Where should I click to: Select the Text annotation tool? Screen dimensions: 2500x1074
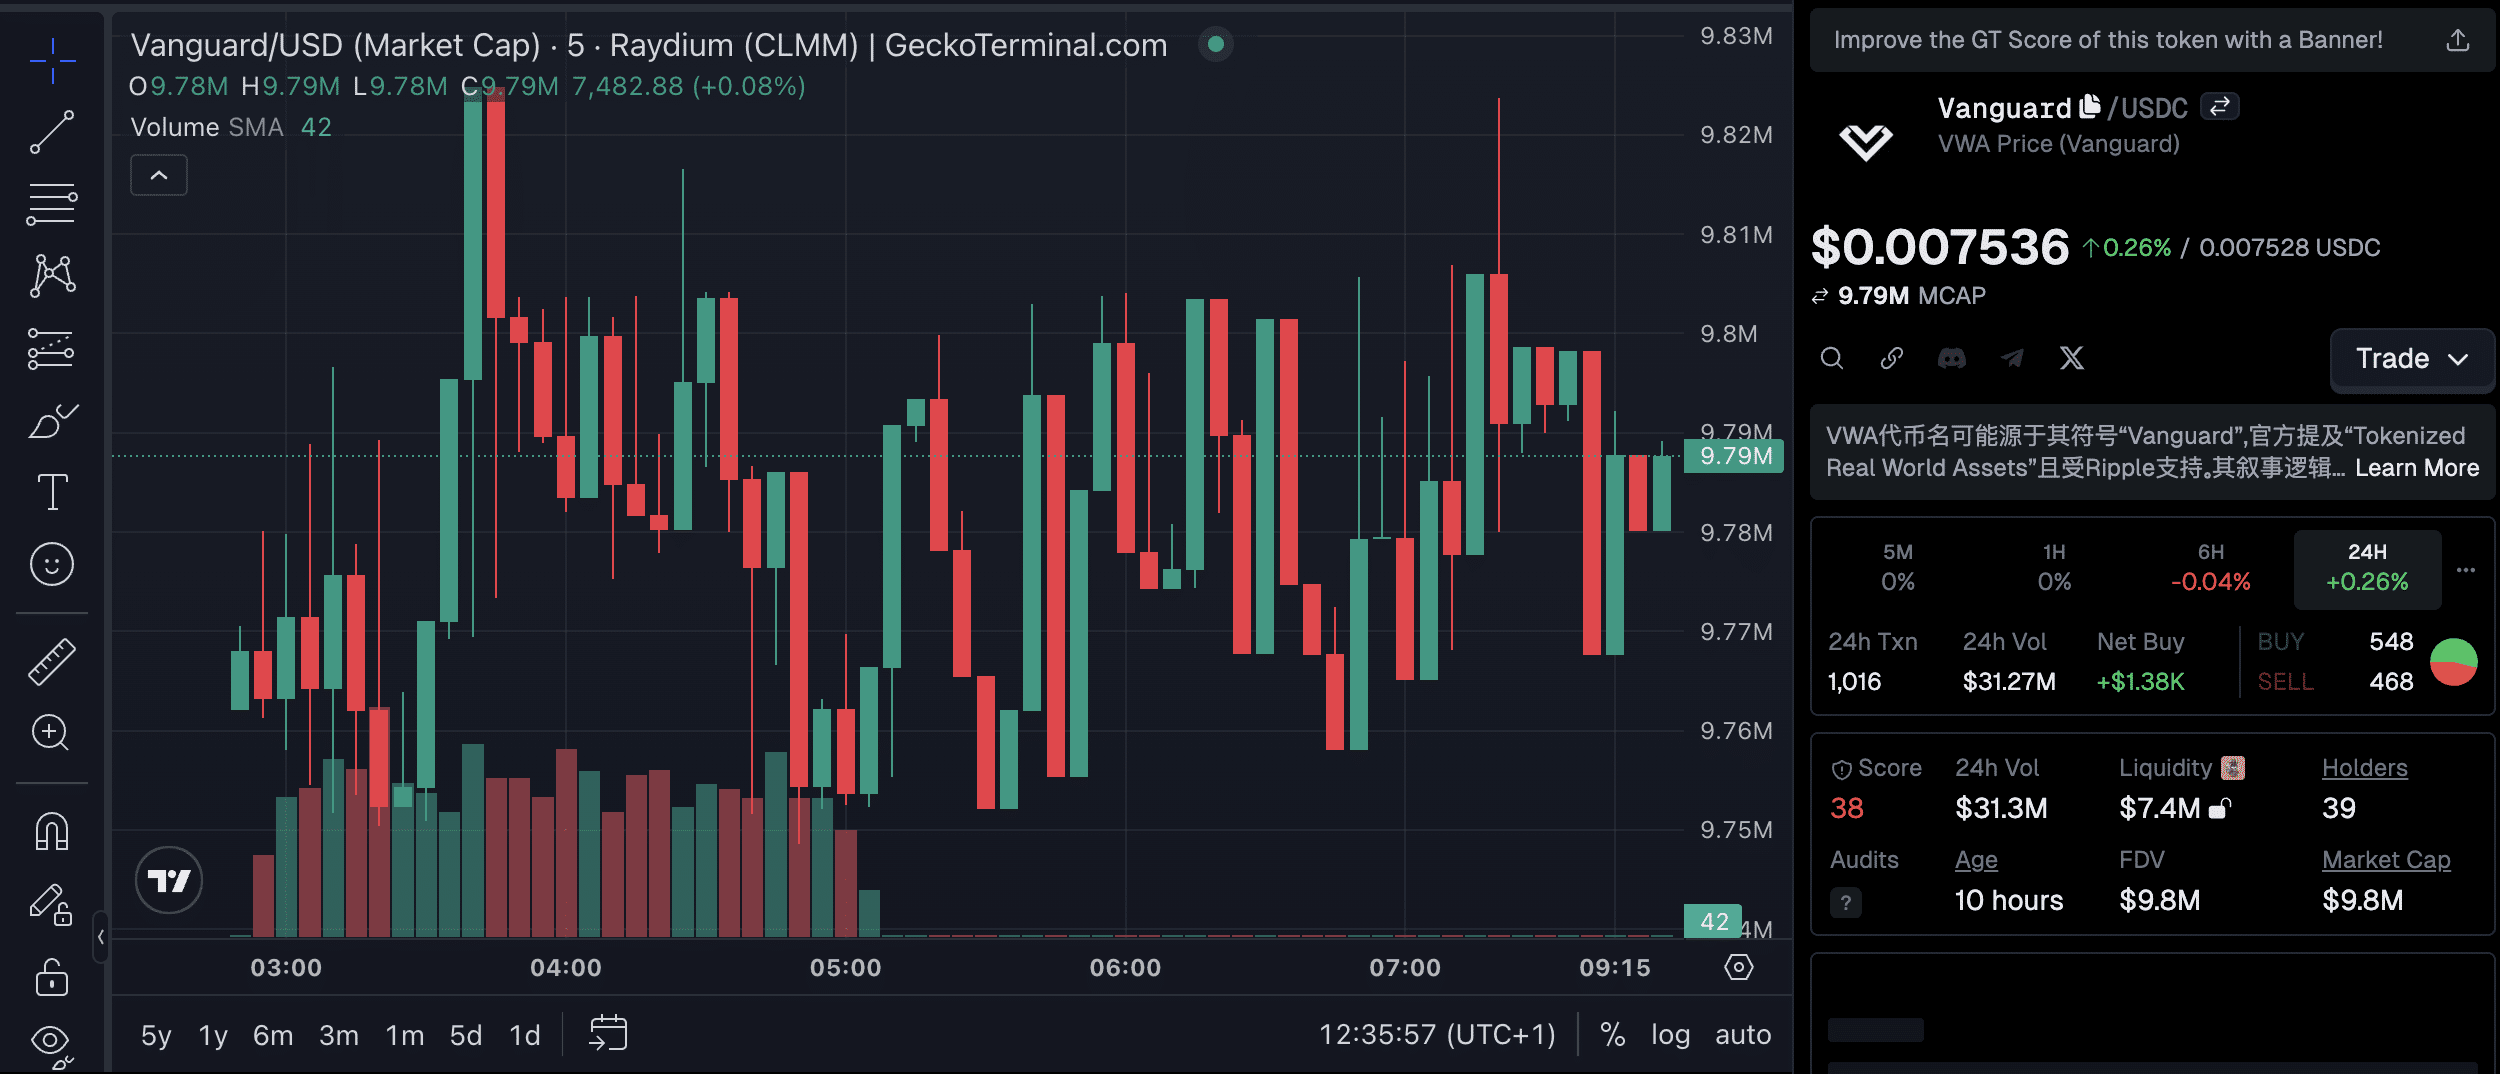[52, 492]
